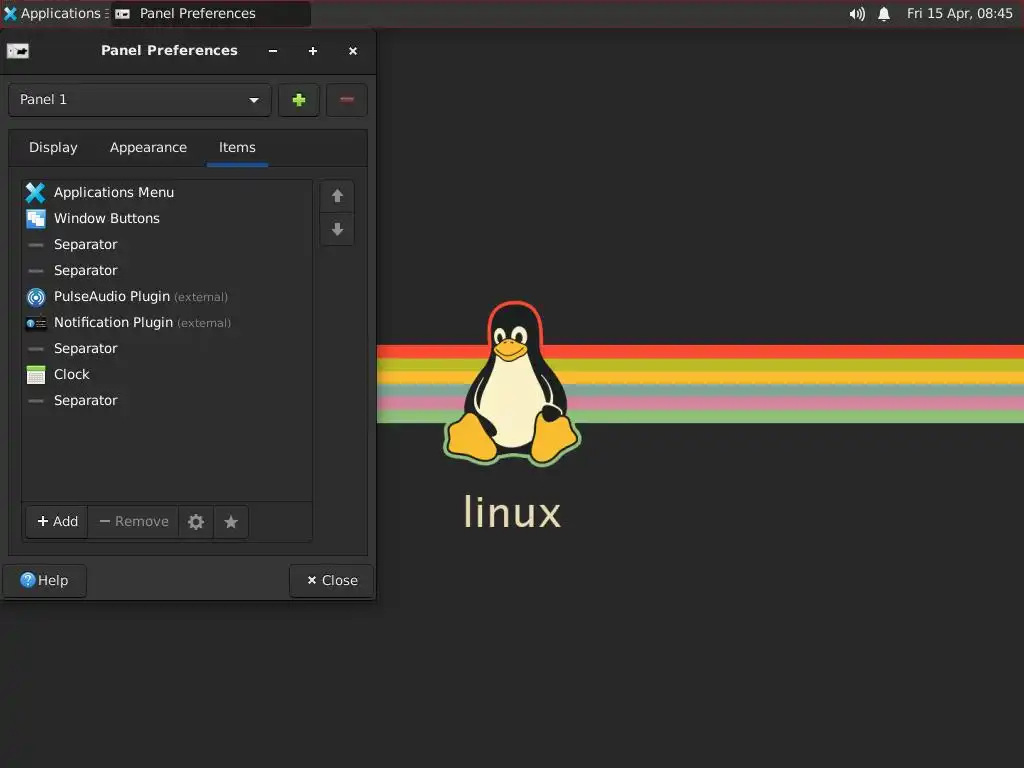This screenshot has width=1024, height=768.
Task: Click the Remove item button
Action: click(x=133, y=522)
